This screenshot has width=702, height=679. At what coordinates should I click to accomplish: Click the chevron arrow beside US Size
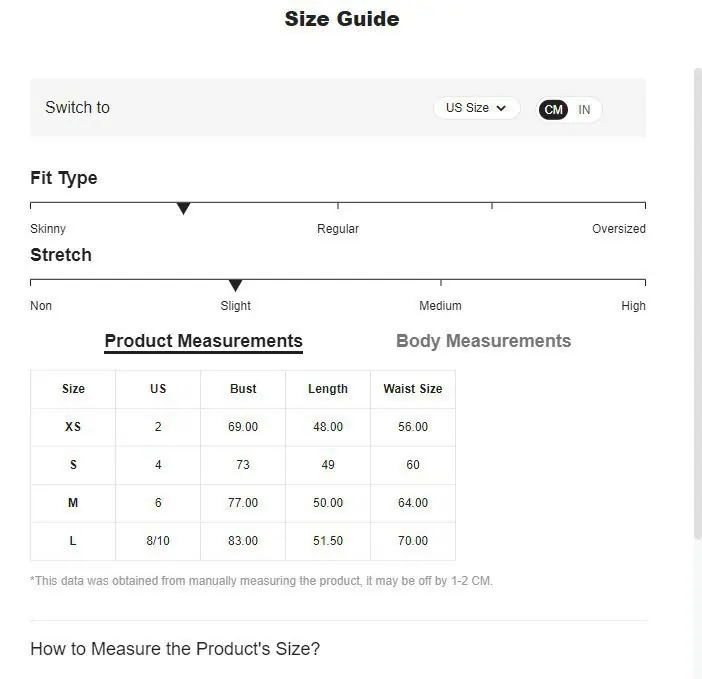point(501,108)
